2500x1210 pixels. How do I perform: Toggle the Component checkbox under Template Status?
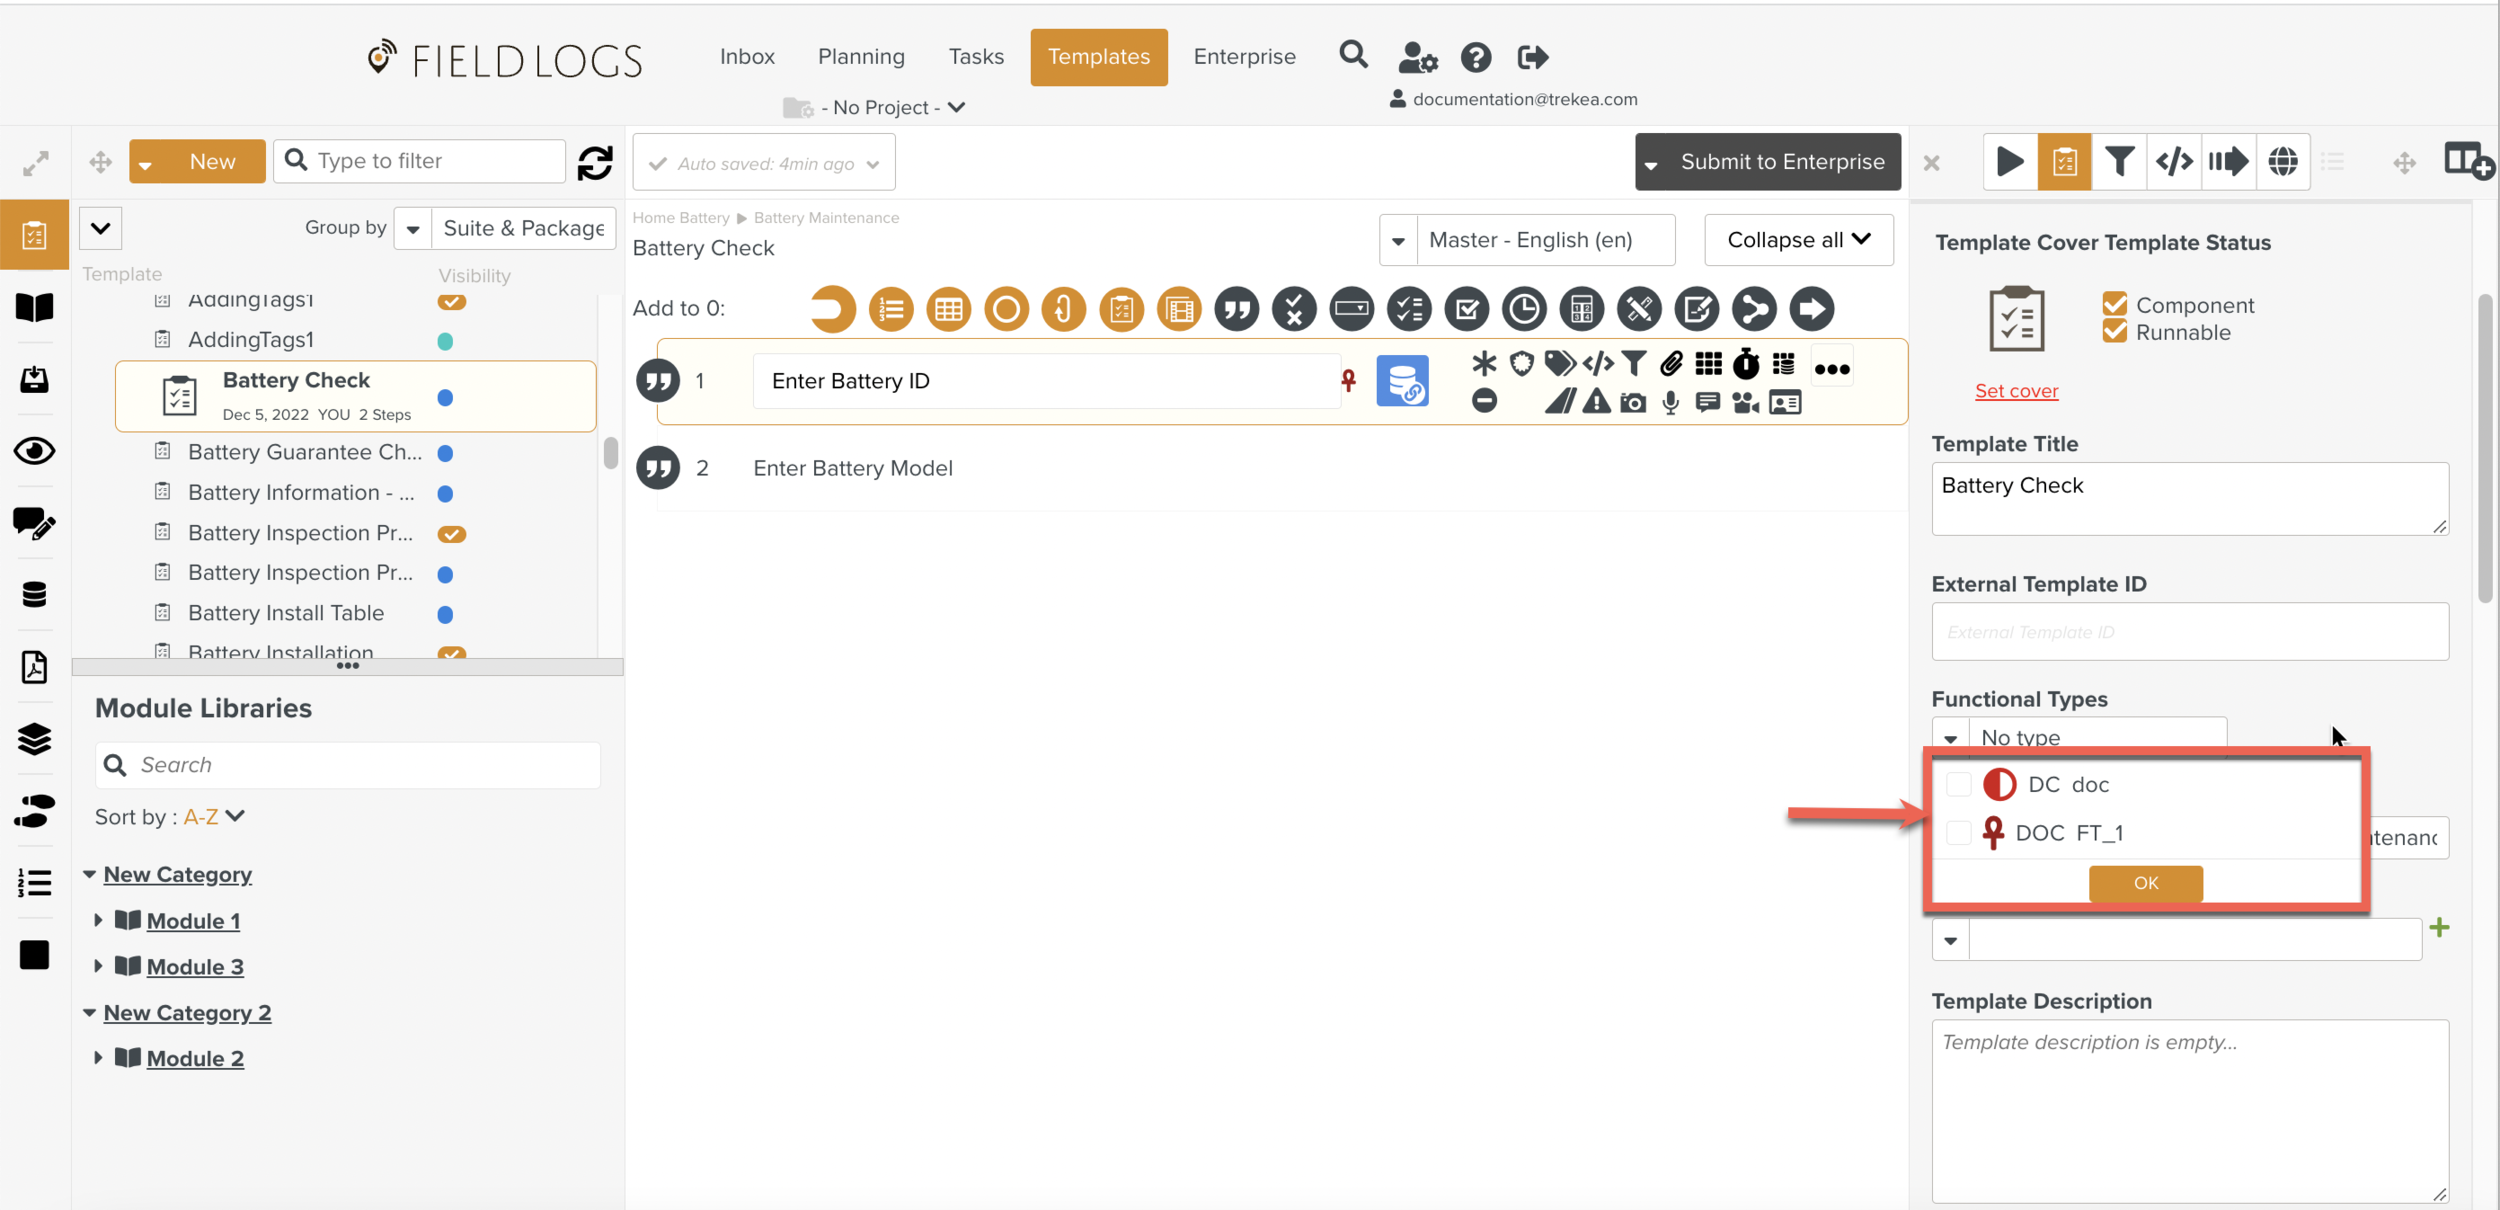[x=2116, y=305]
